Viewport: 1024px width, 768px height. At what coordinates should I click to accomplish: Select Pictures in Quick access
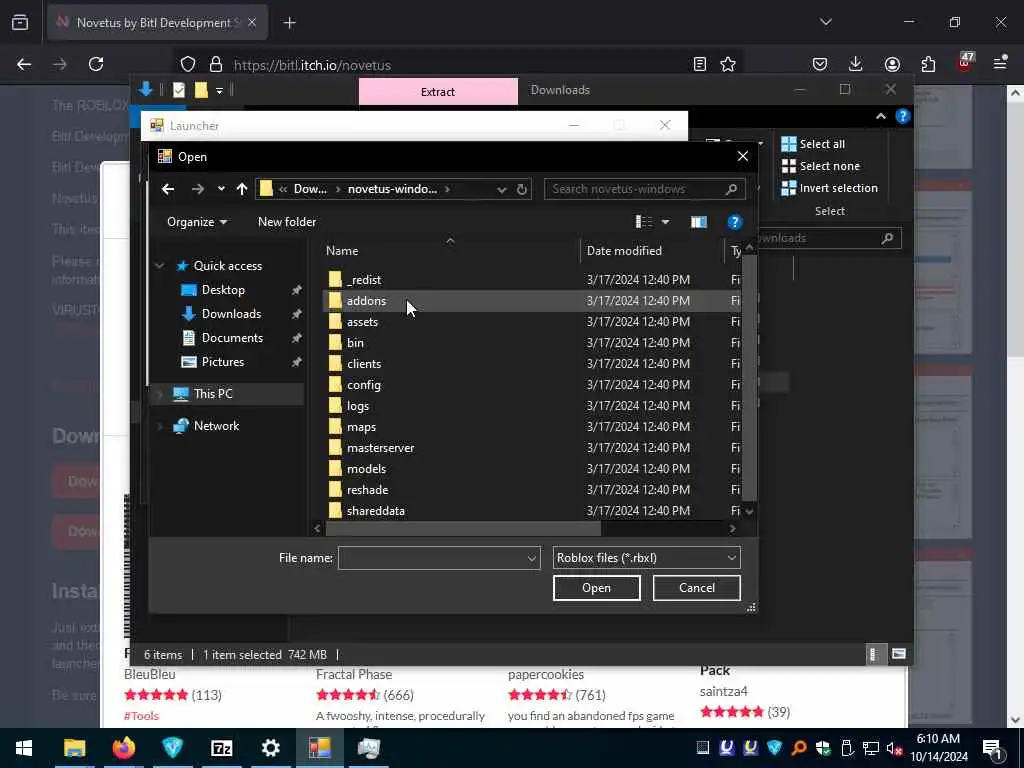click(223, 362)
